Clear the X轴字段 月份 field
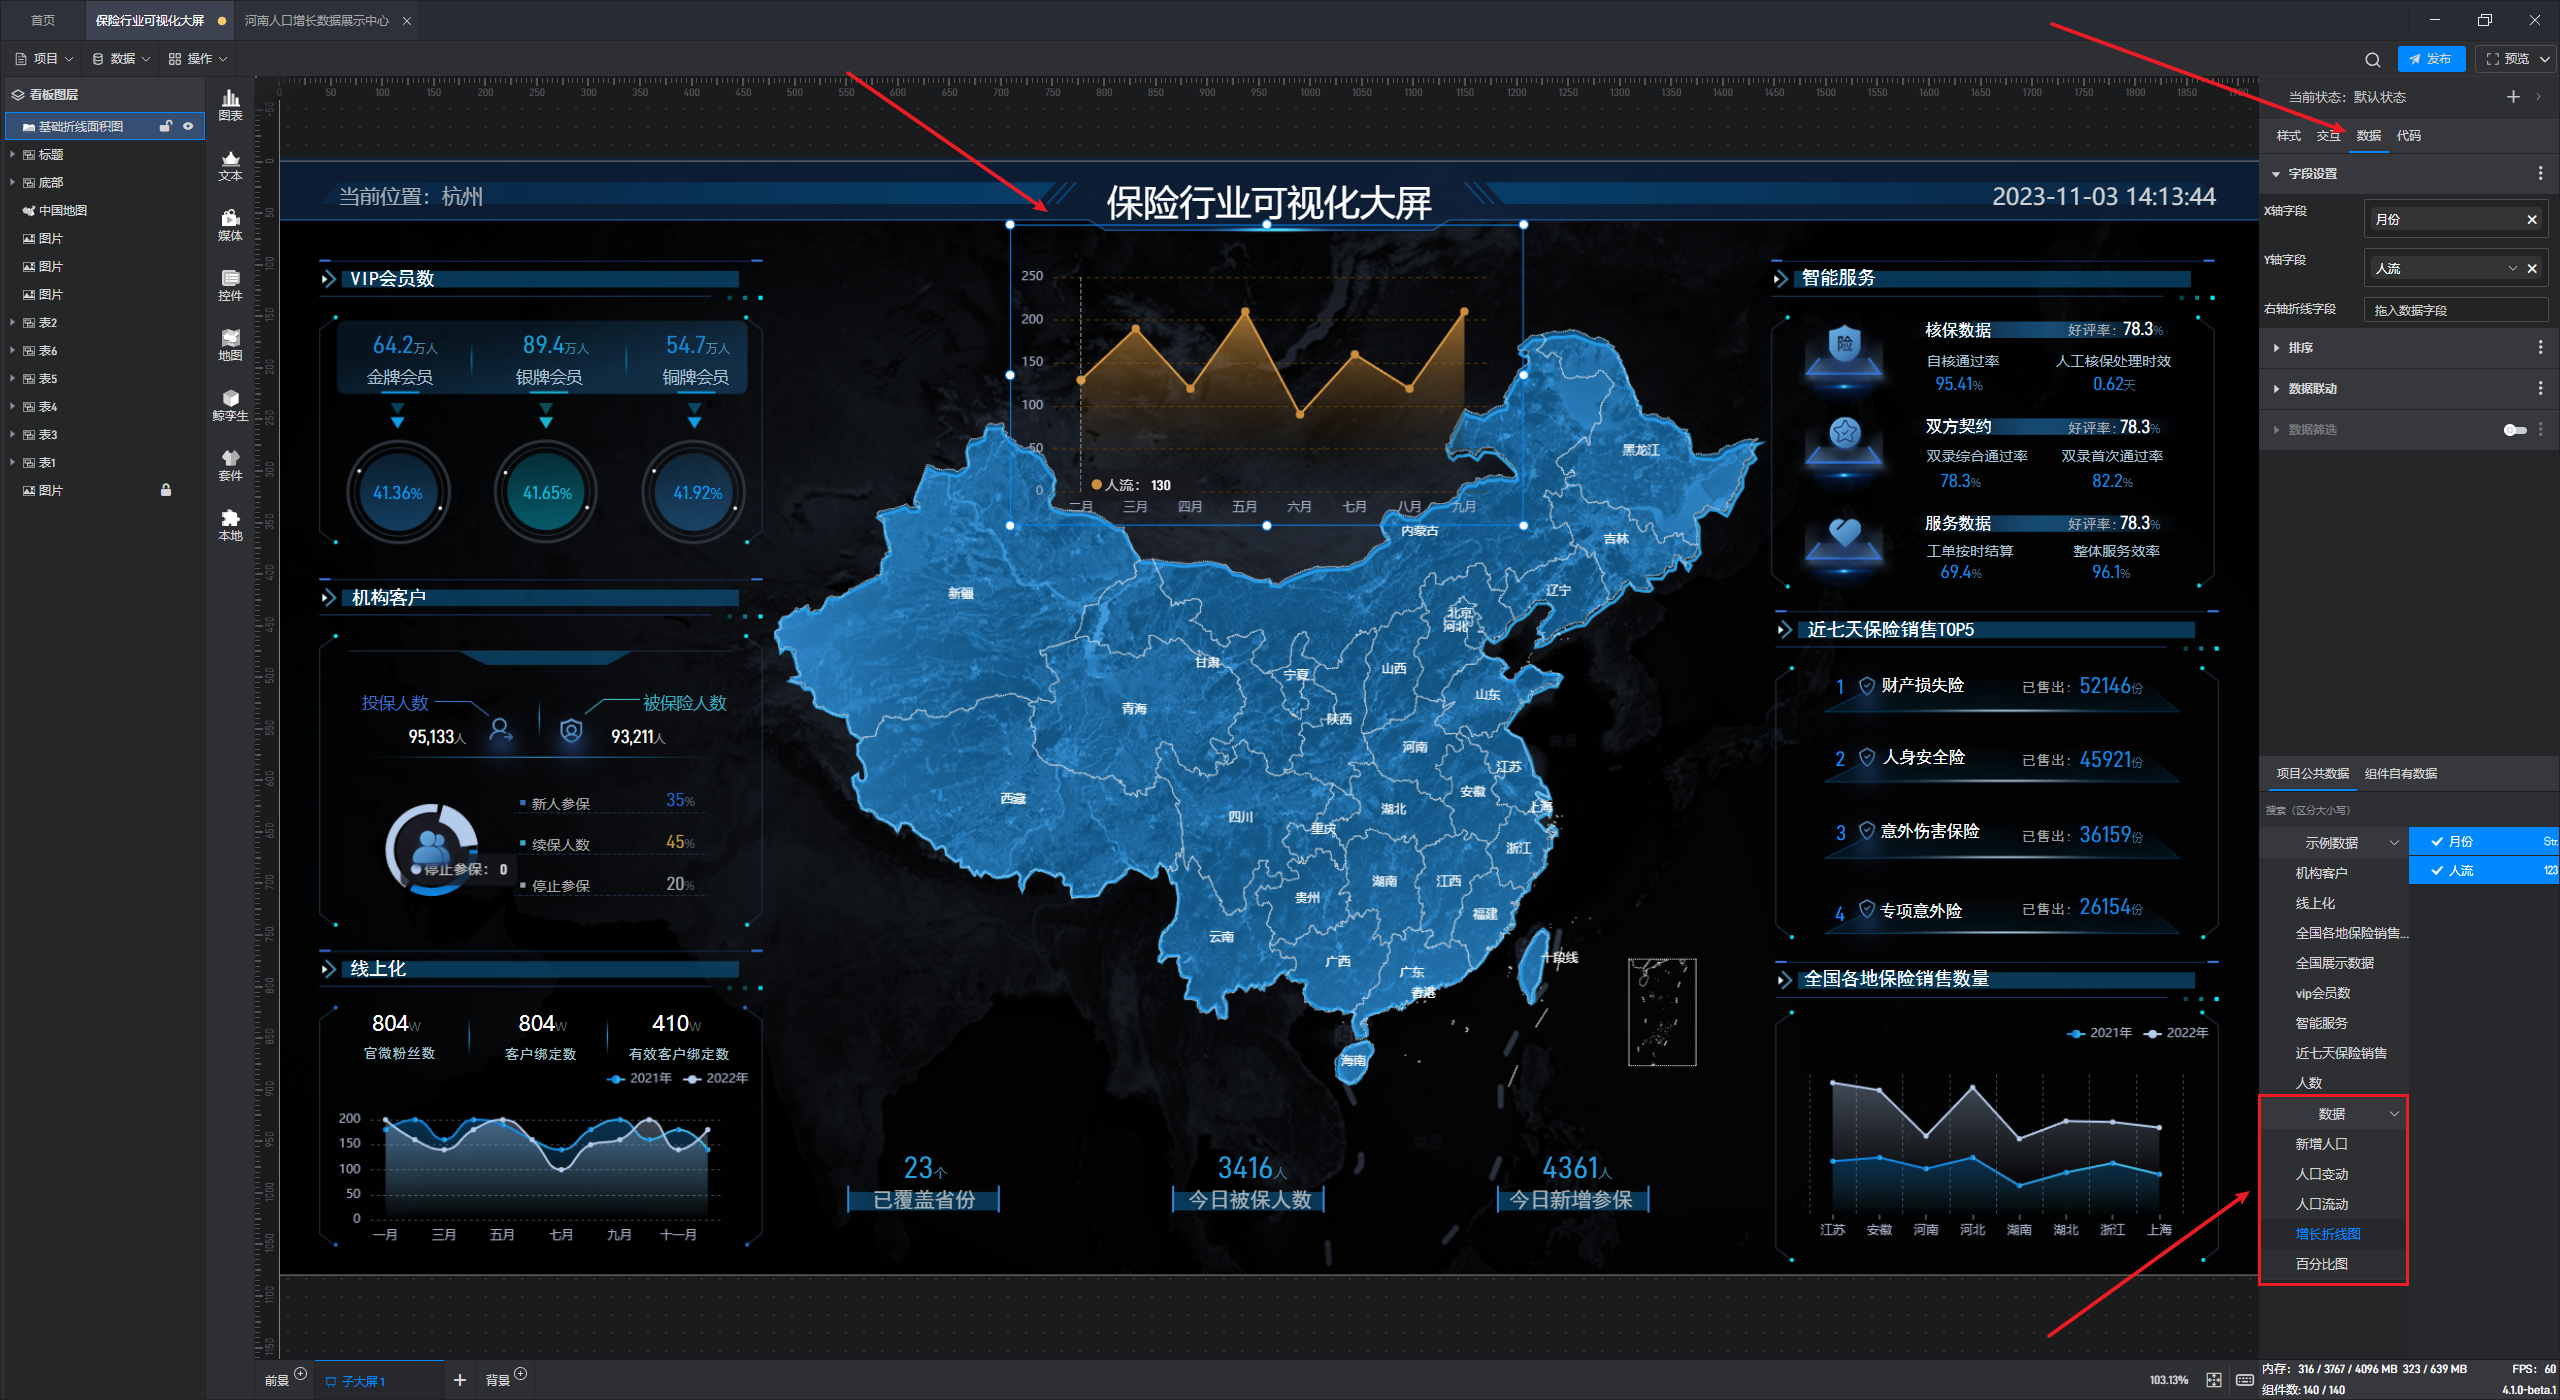2560x1400 pixels. pos(2532,220)
